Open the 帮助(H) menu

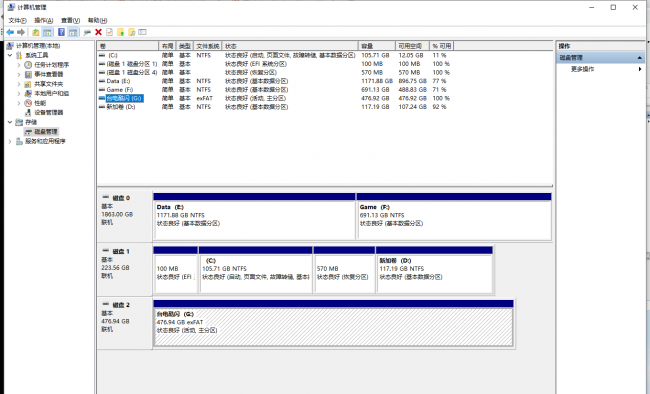(x=97, y=20)
